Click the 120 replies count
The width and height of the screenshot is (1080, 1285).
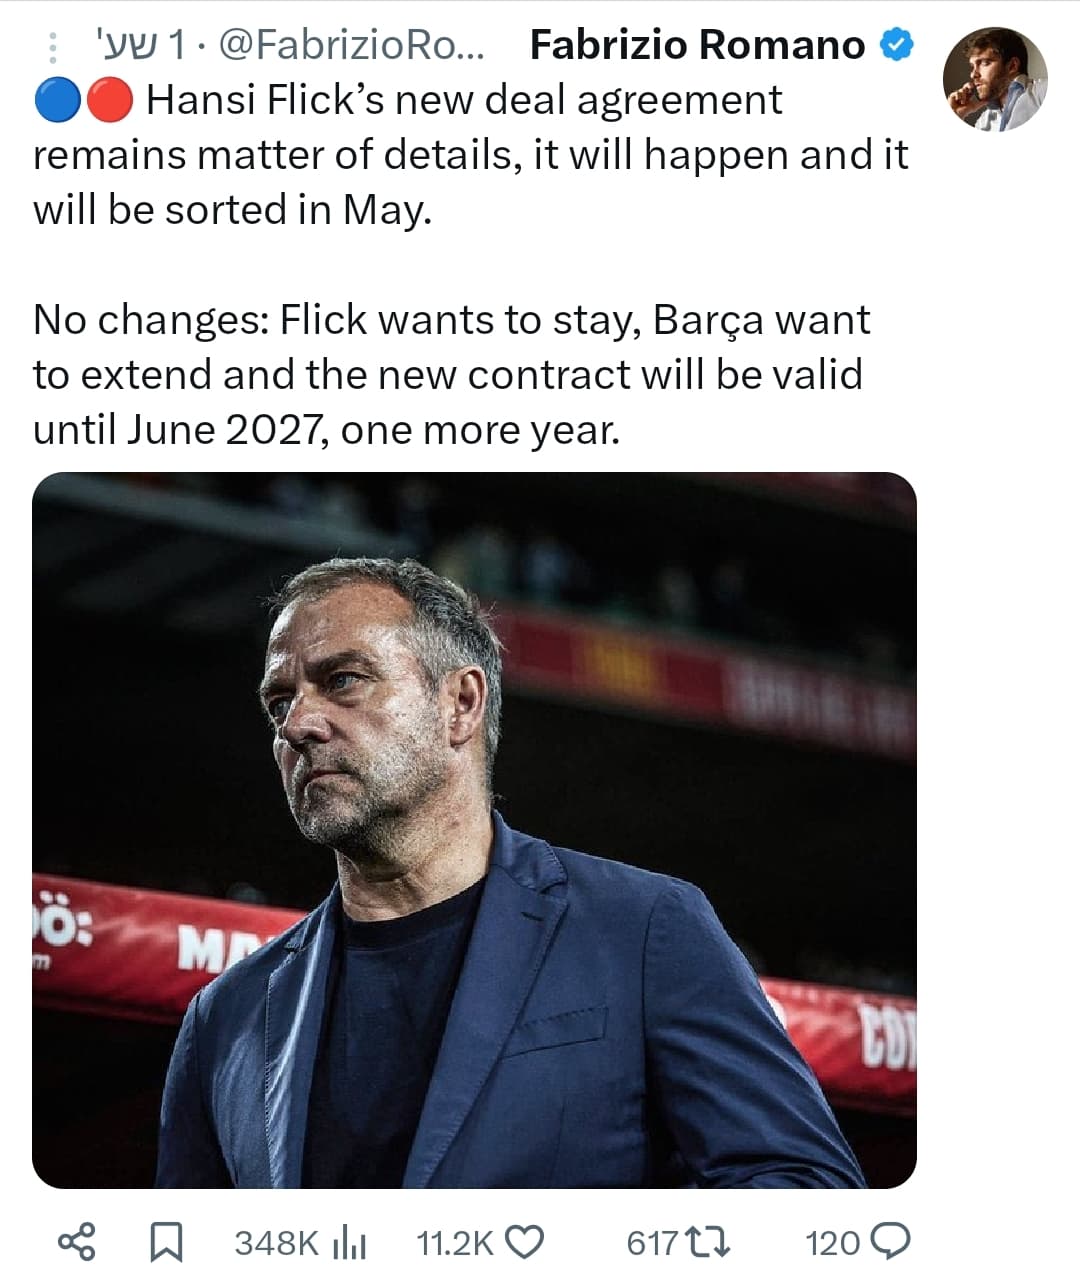point(833,1243)
